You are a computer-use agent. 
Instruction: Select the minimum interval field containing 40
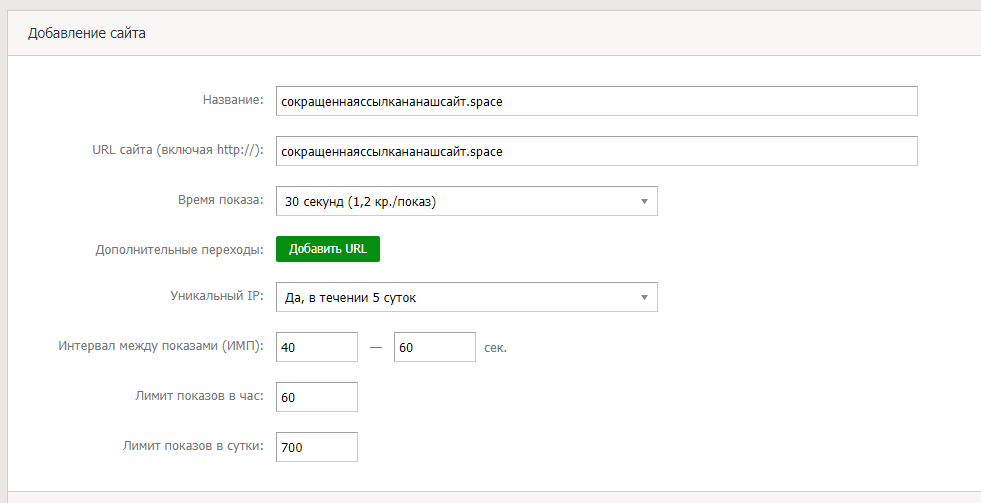coord(316,347)
